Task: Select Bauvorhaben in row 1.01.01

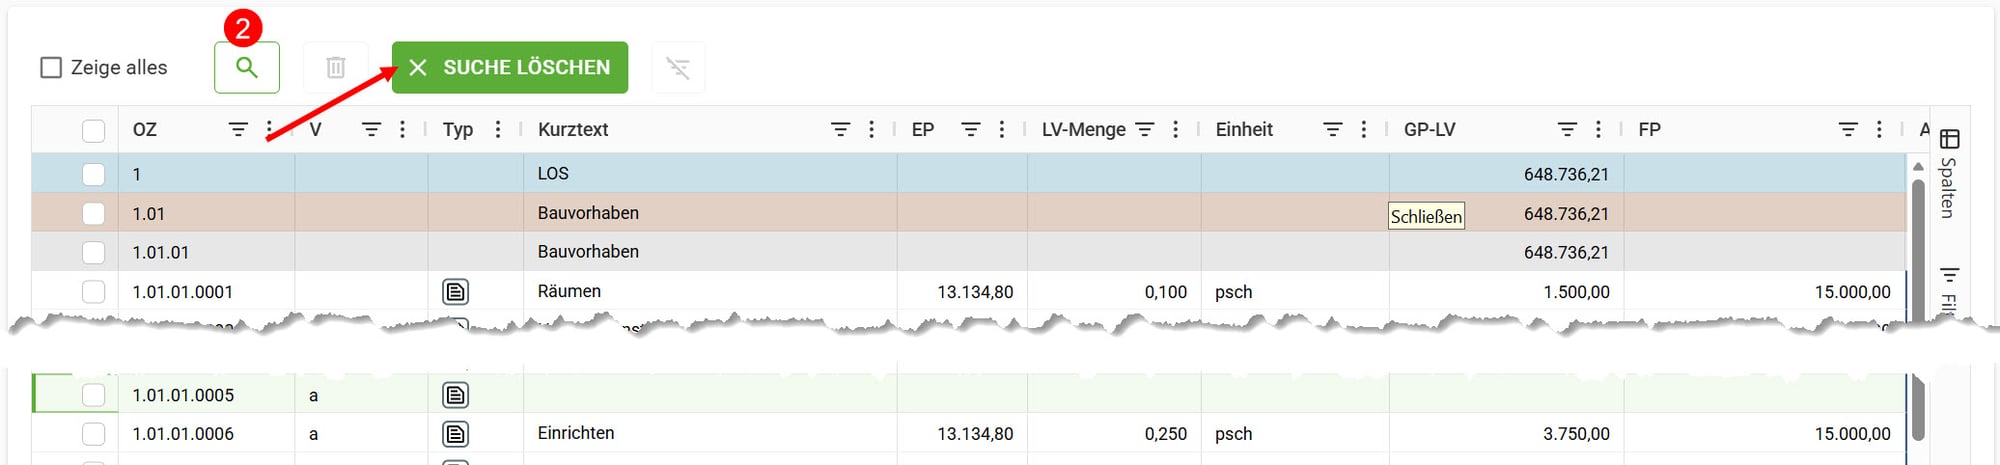Action: click(588, 252)
